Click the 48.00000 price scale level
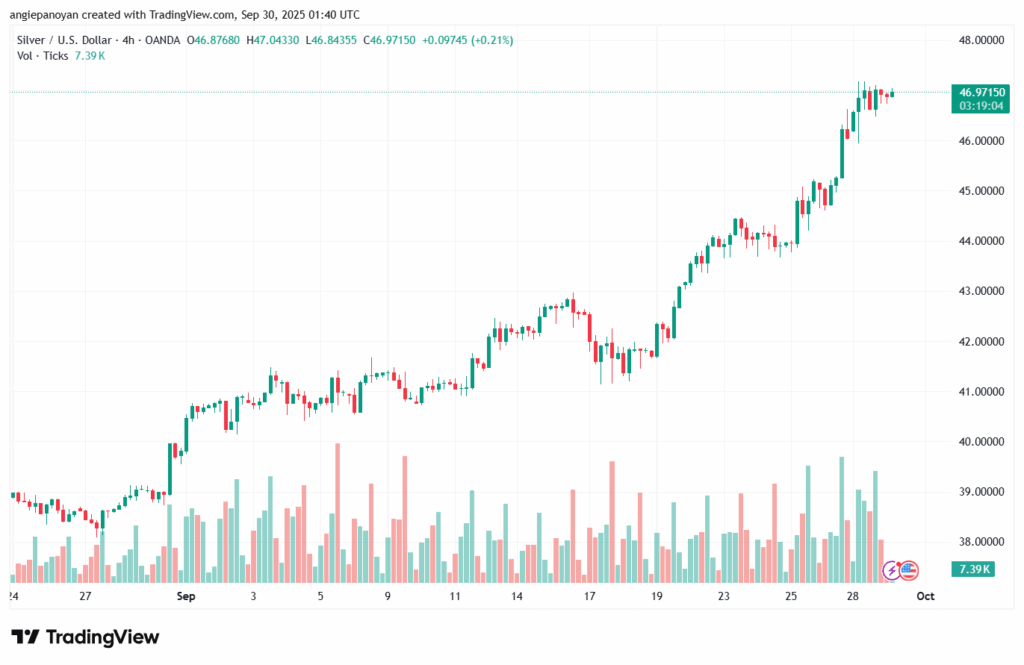 click(x=981, y=40)
